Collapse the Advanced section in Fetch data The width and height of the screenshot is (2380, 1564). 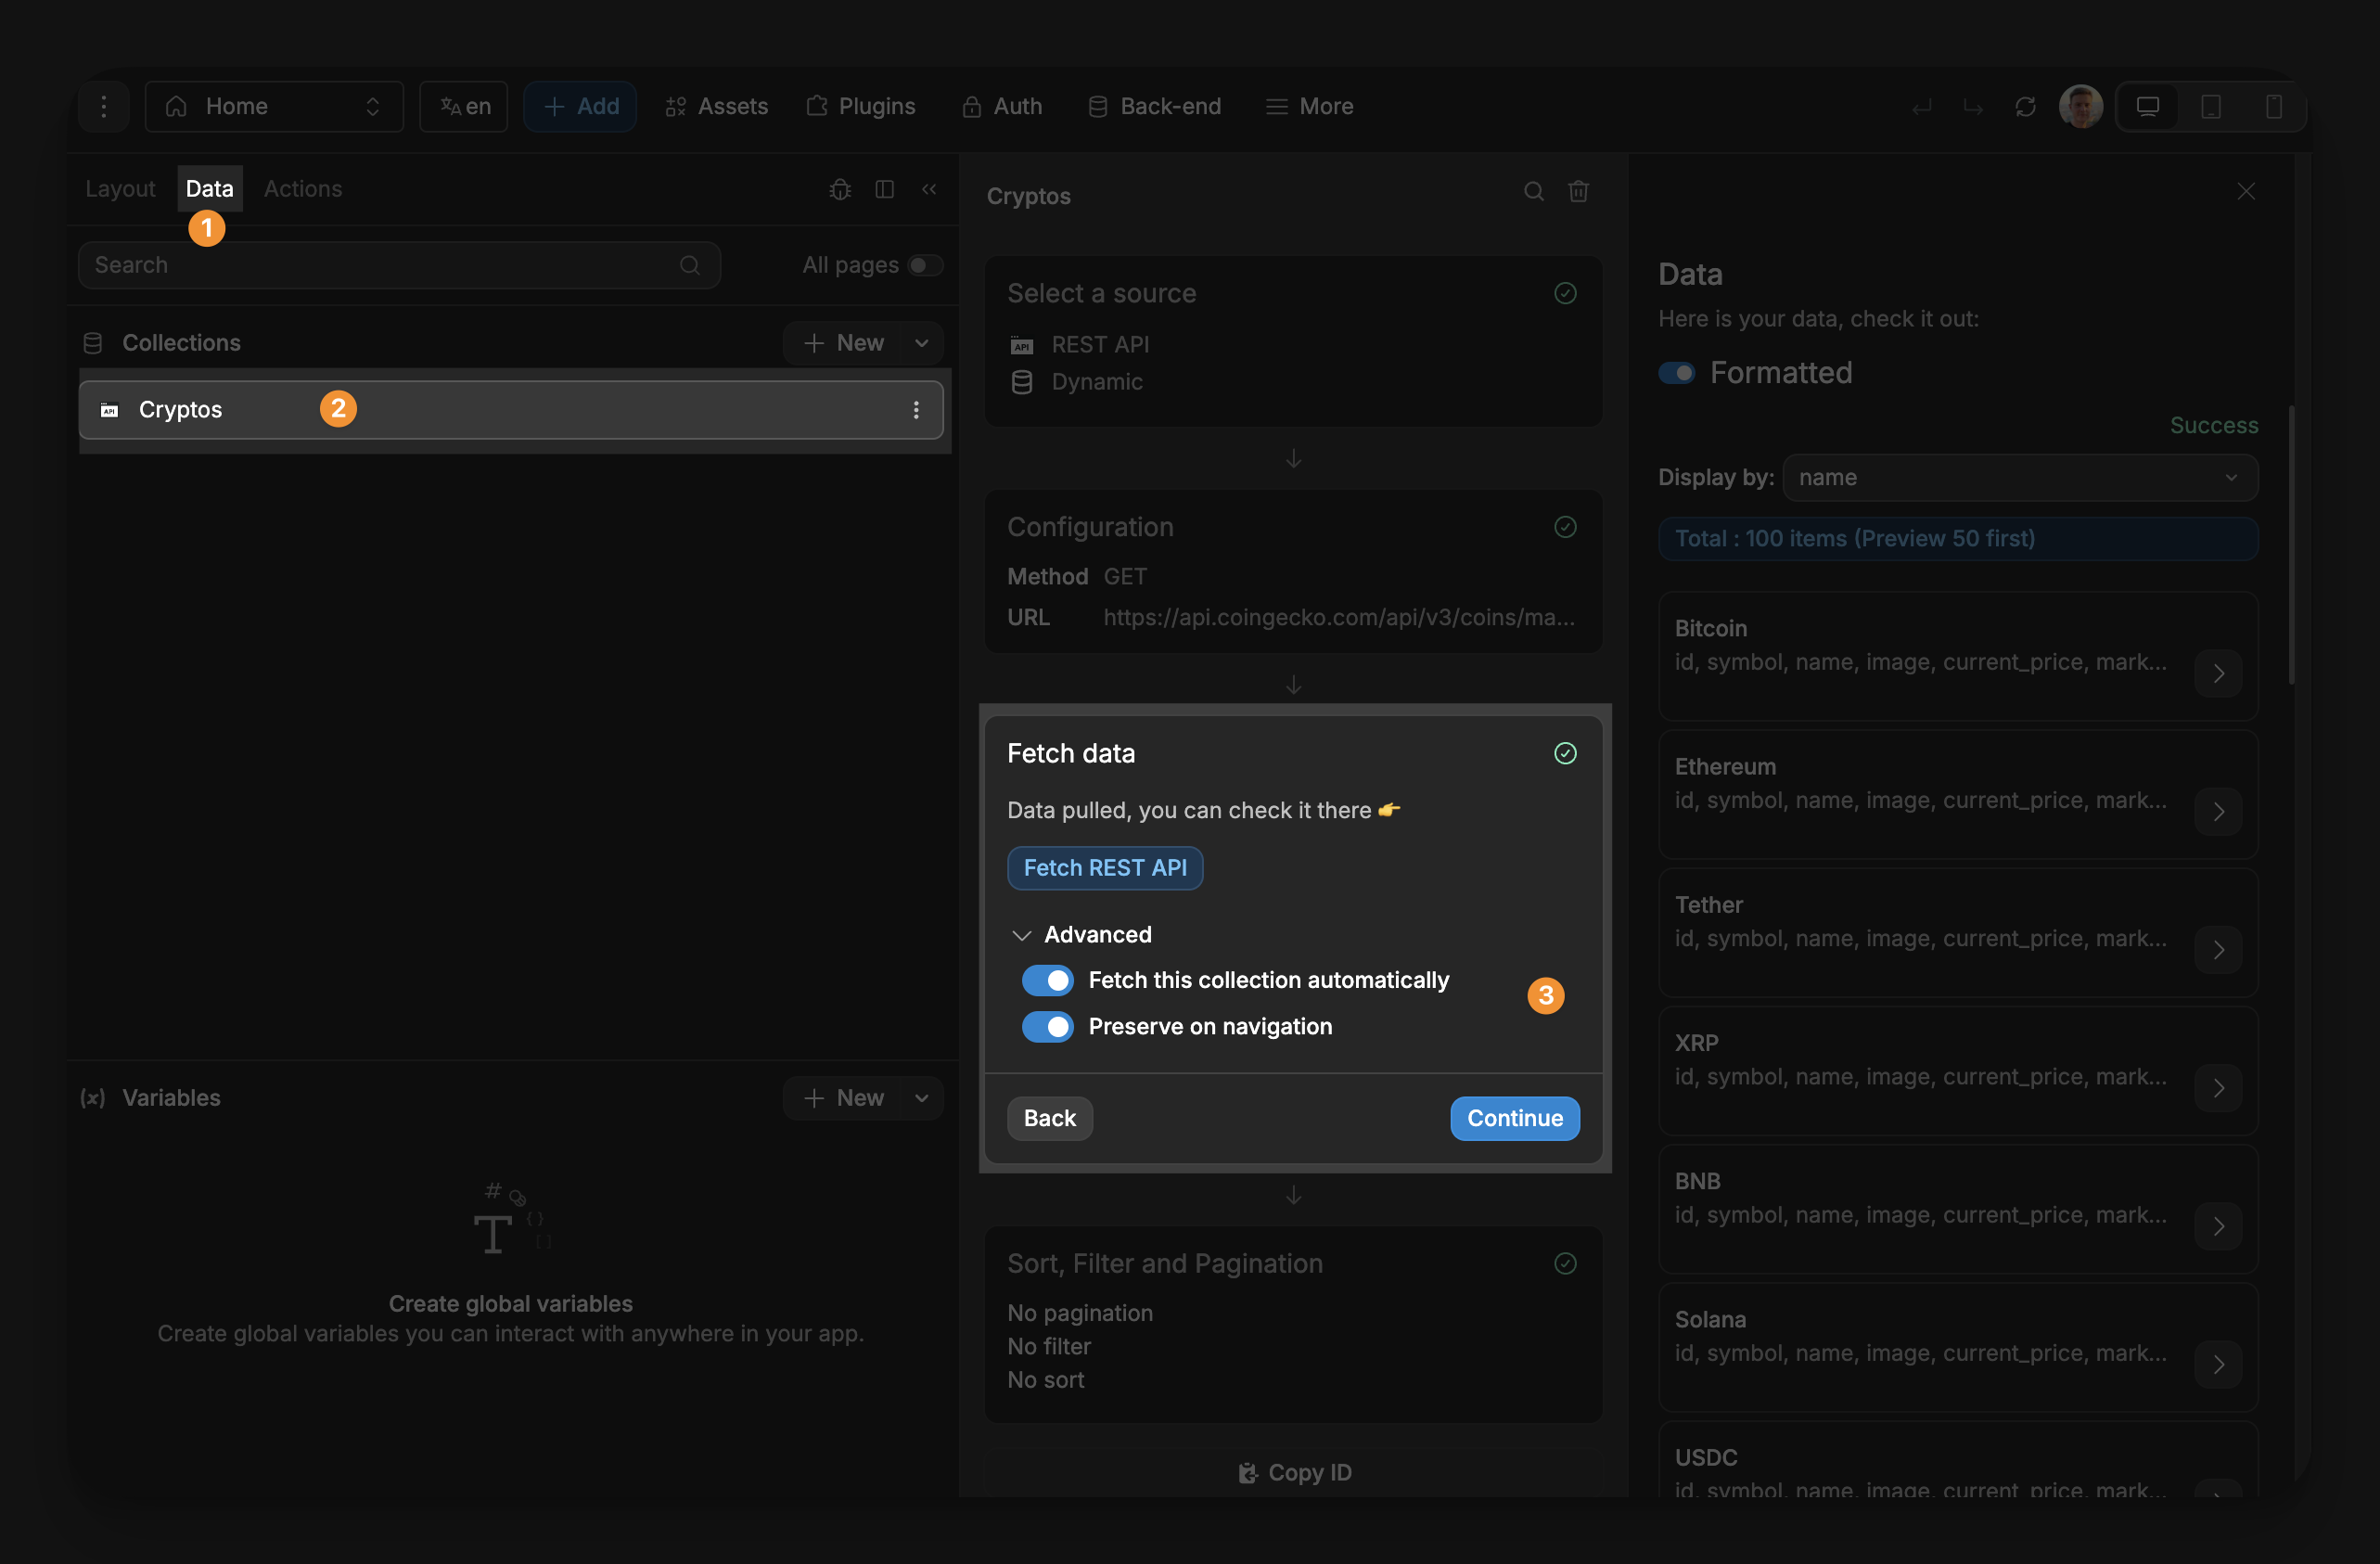[x=1022, y=934]
